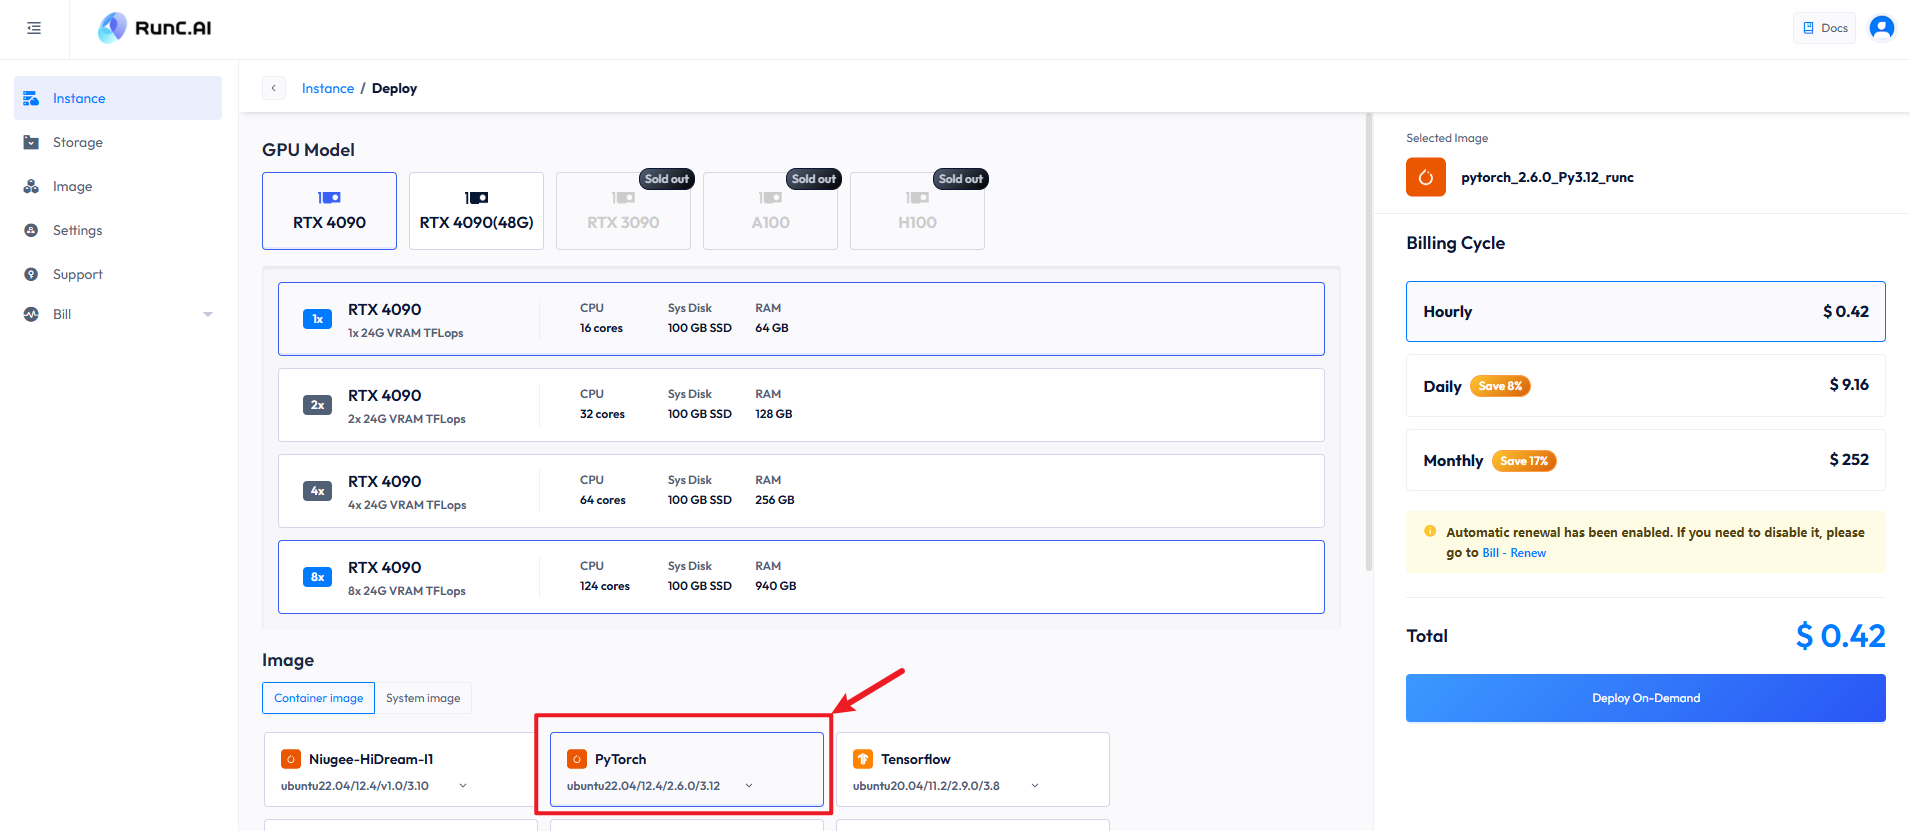Open Support in the sidebar
The height and width of the screenshot is (831, 1910).
tap(118, 274)
